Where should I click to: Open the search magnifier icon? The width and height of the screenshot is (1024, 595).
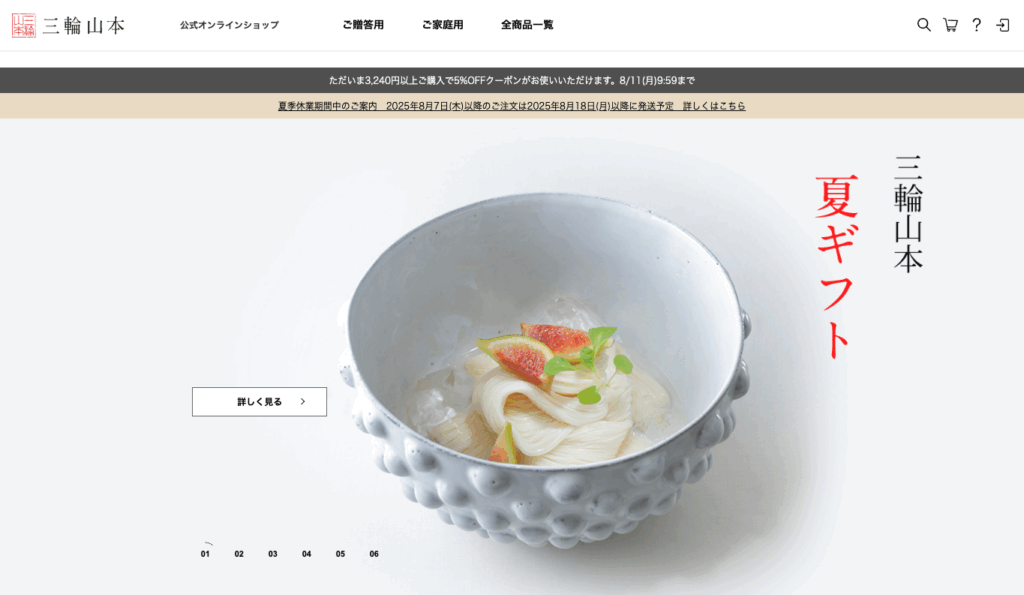[923, 25]
